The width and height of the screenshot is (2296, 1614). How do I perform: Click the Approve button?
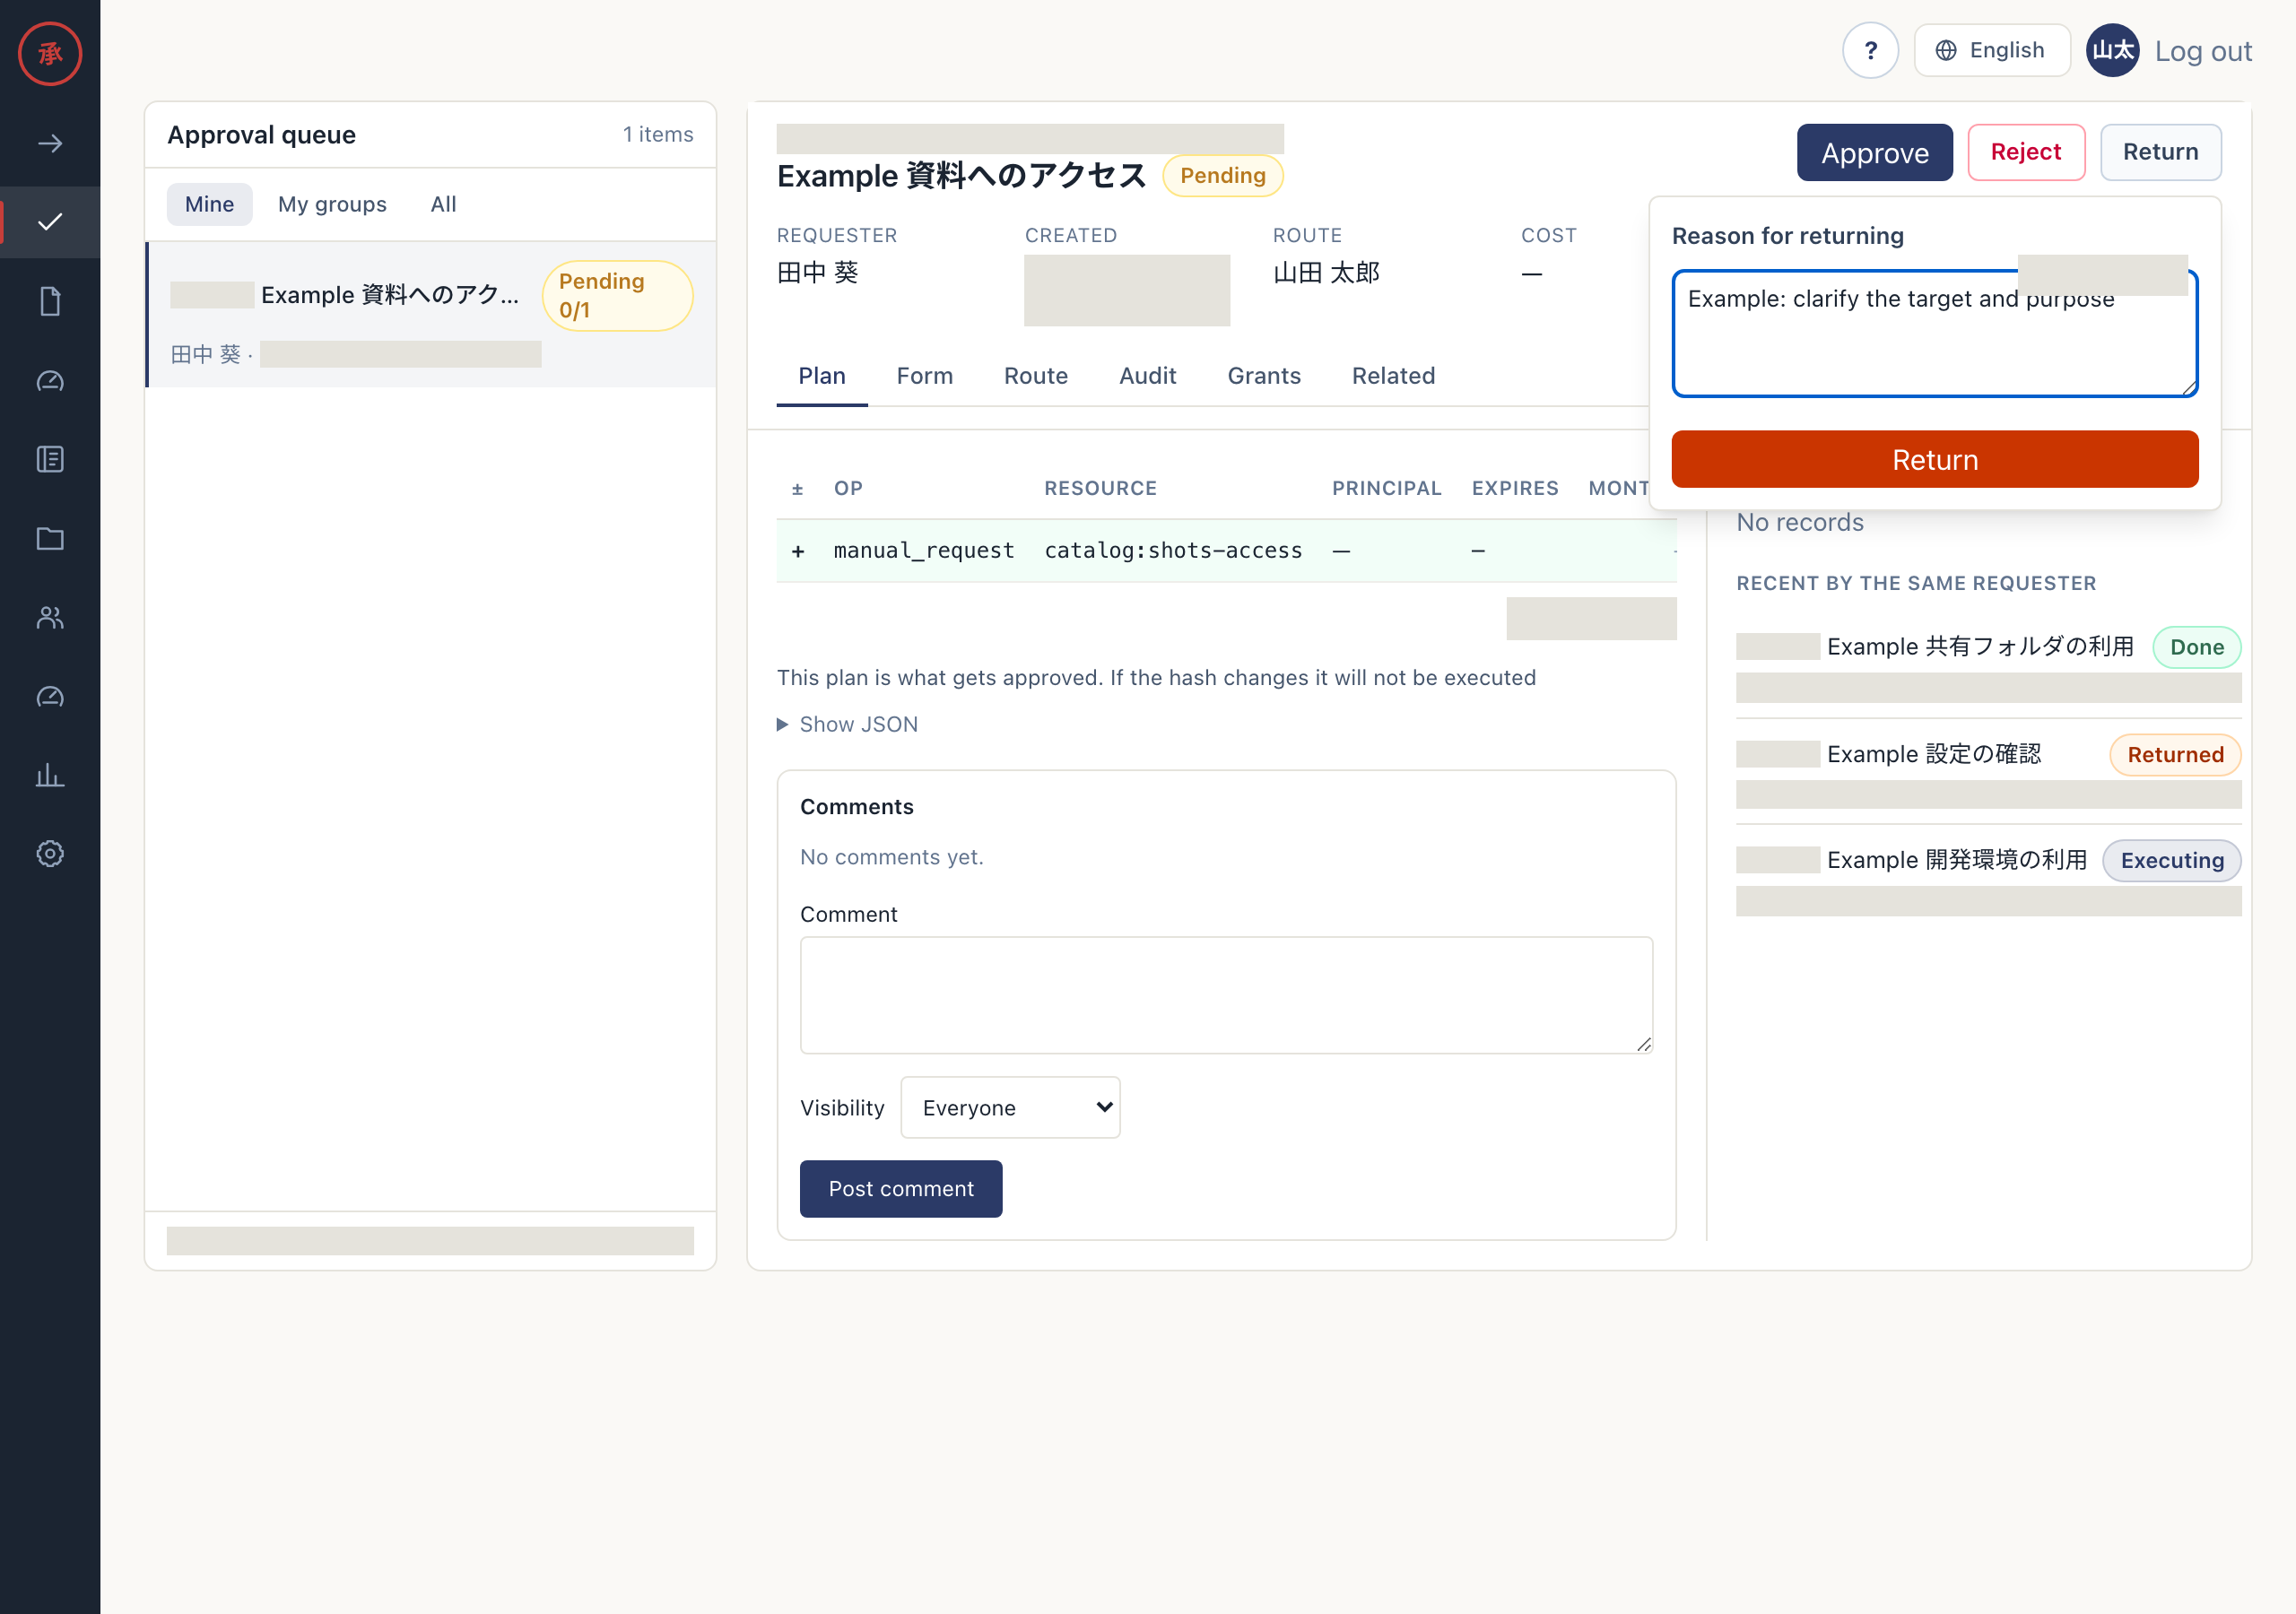point(1874,153)
